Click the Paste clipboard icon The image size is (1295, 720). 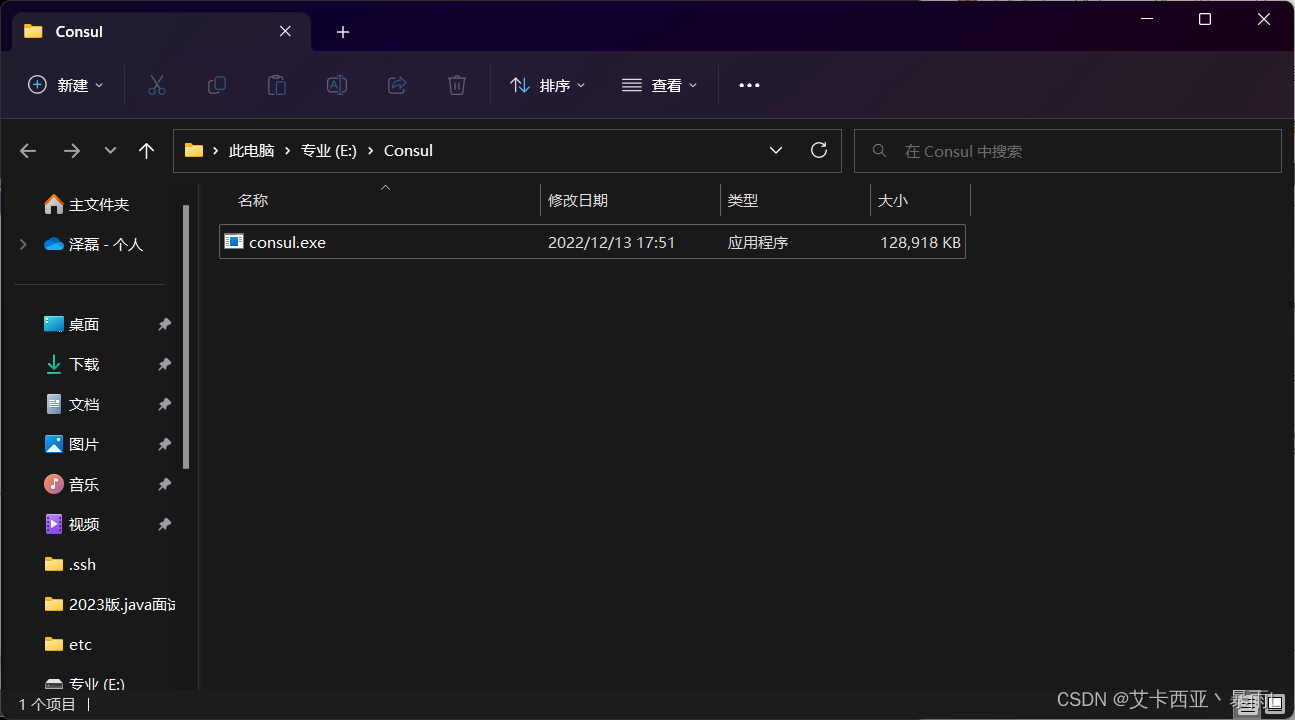tap(277, 85)
